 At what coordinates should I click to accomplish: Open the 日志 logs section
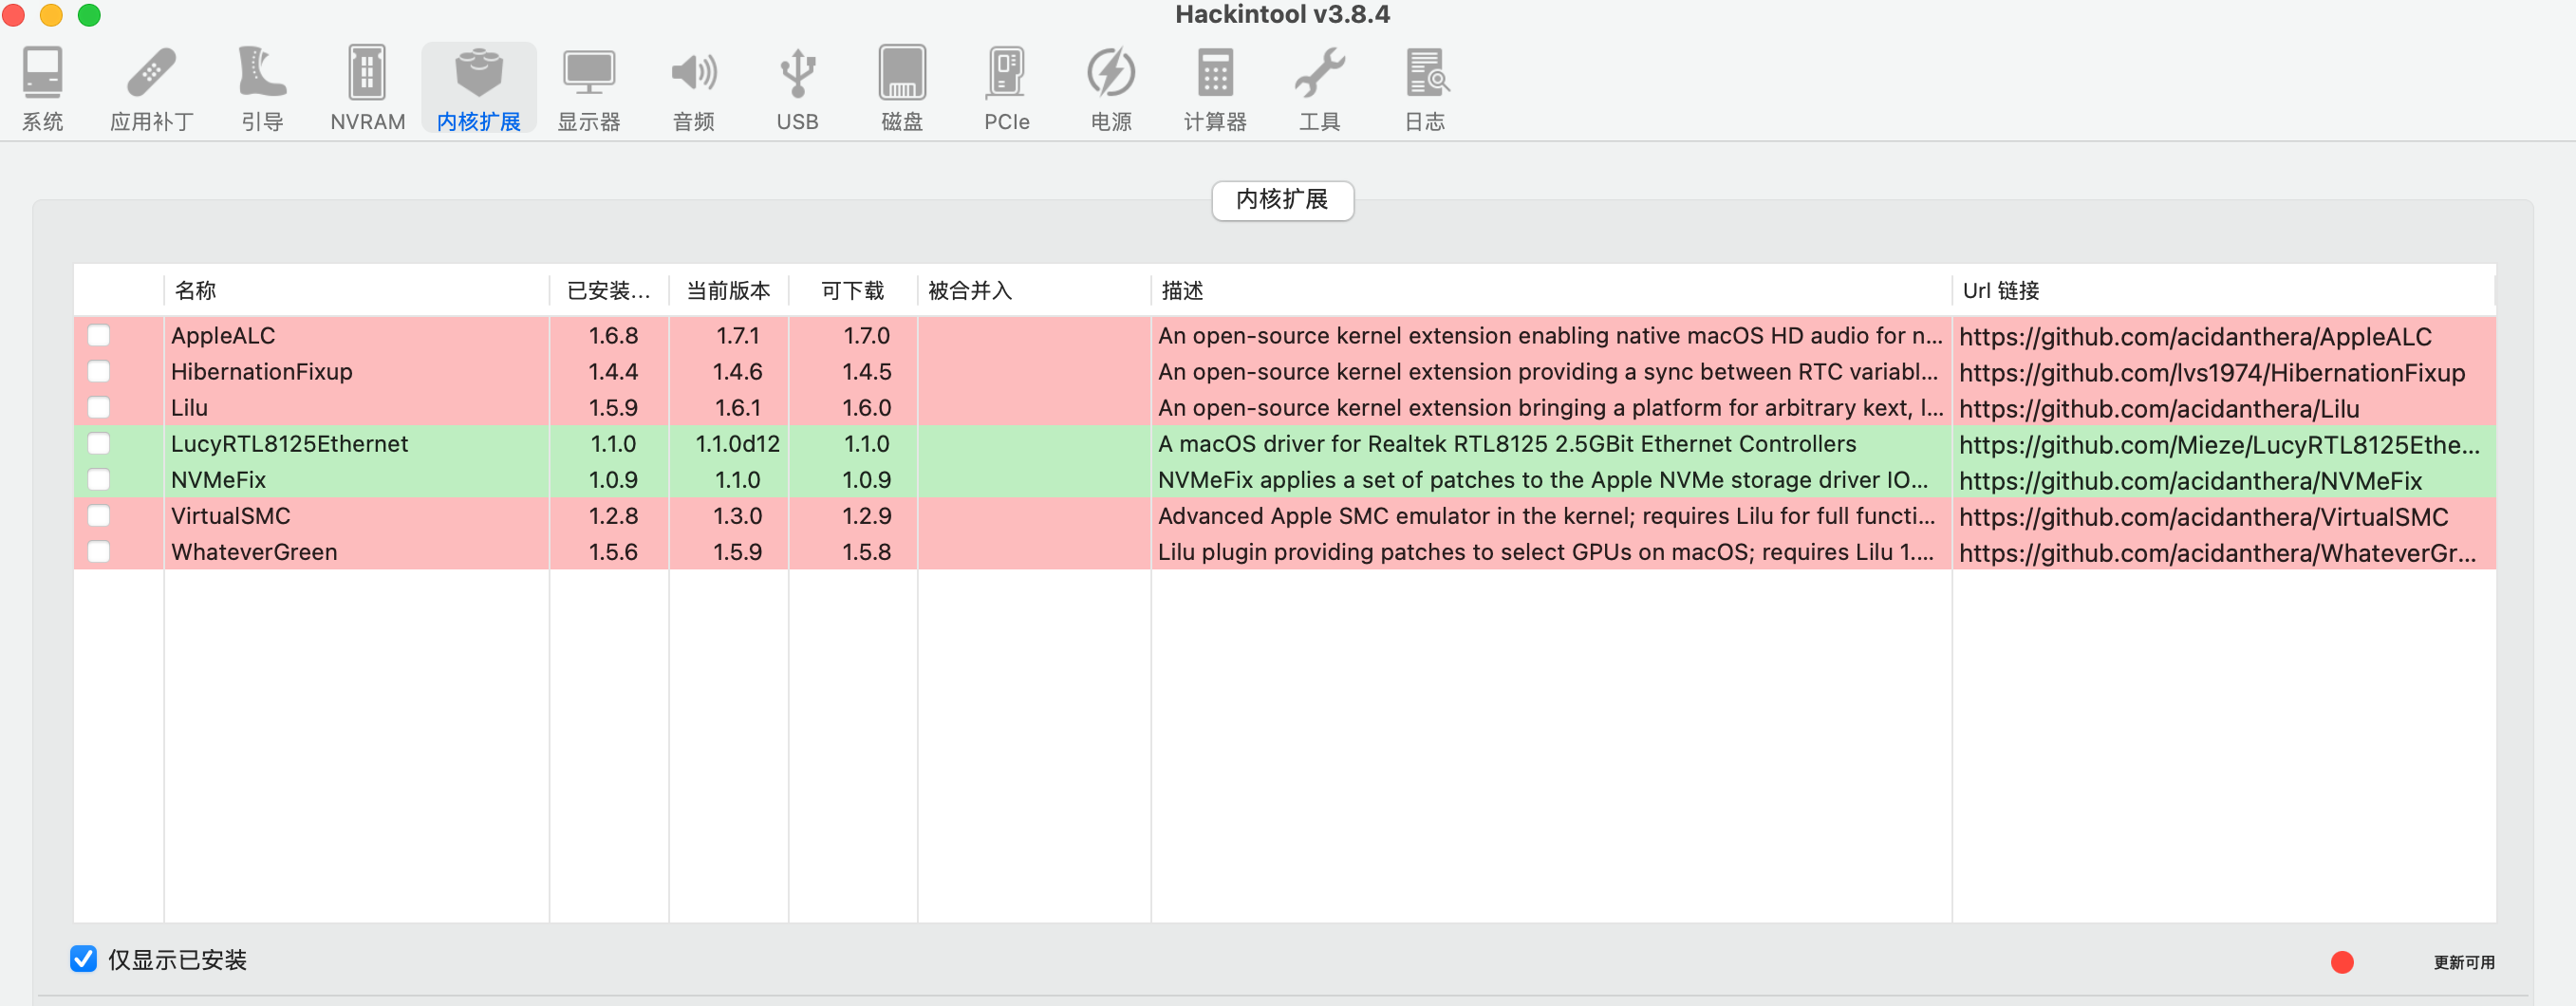[1425, 88]
